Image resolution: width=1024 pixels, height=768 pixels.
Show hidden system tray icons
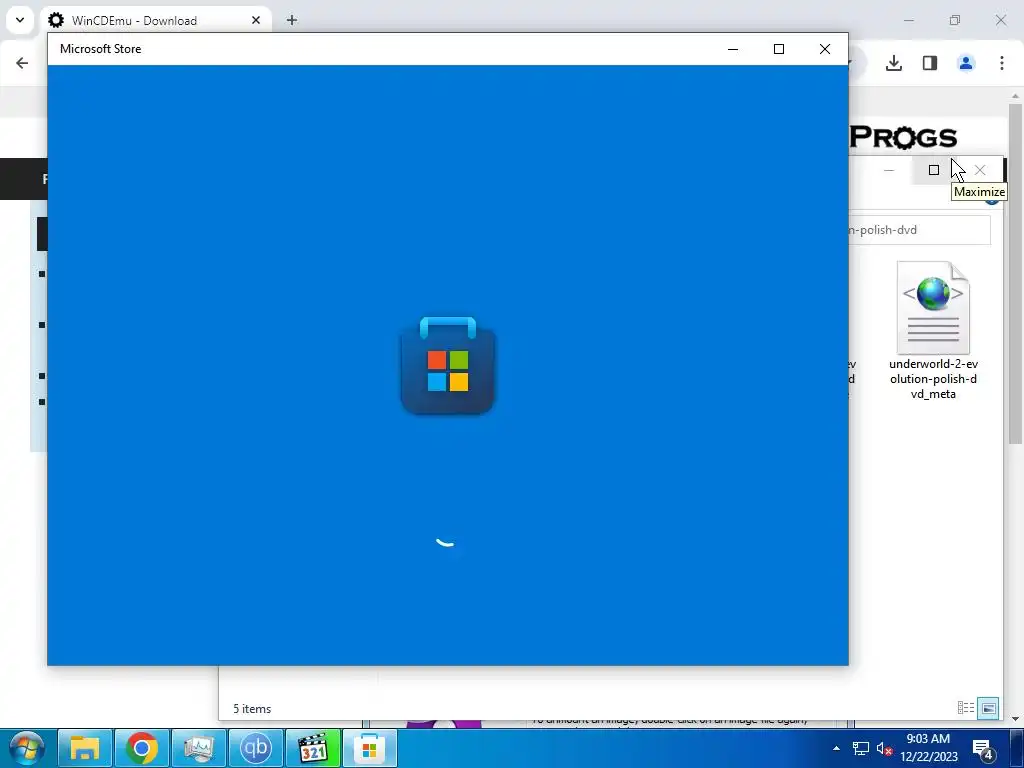[x=836, y=748]
